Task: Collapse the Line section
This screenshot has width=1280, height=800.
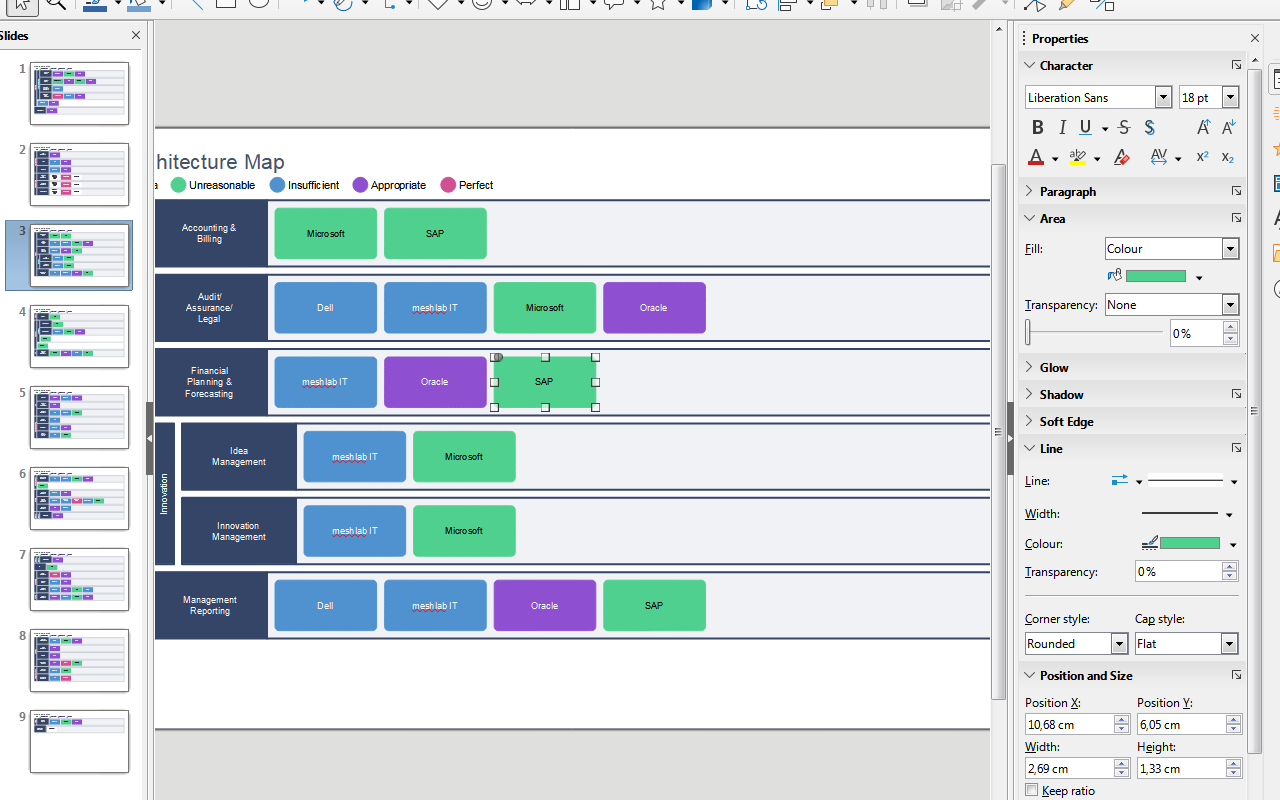Action: pos(1029,448)
